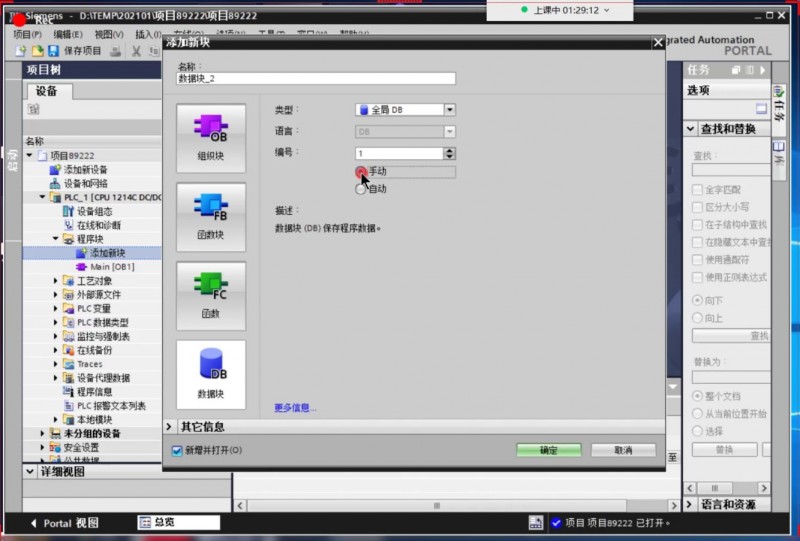Expand the 工艺对象 tree node

[56, 281]
